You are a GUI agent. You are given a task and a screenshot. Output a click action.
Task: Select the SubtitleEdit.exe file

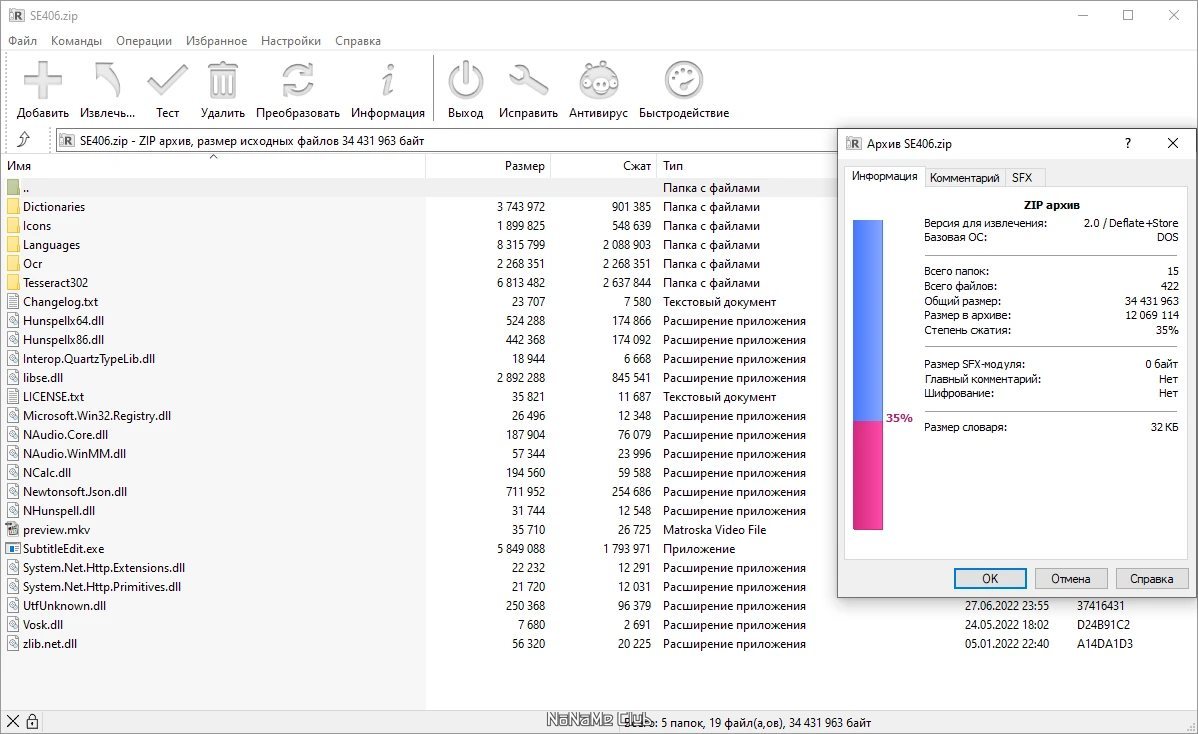tap(63, 549)
